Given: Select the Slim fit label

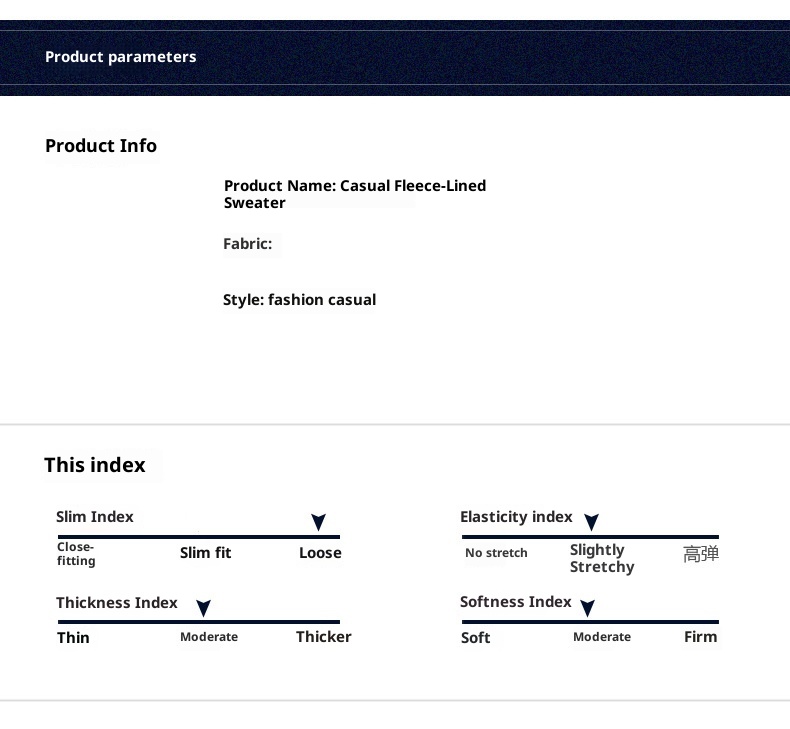Looking at the screenshot, I should click(x=205, y=553).
